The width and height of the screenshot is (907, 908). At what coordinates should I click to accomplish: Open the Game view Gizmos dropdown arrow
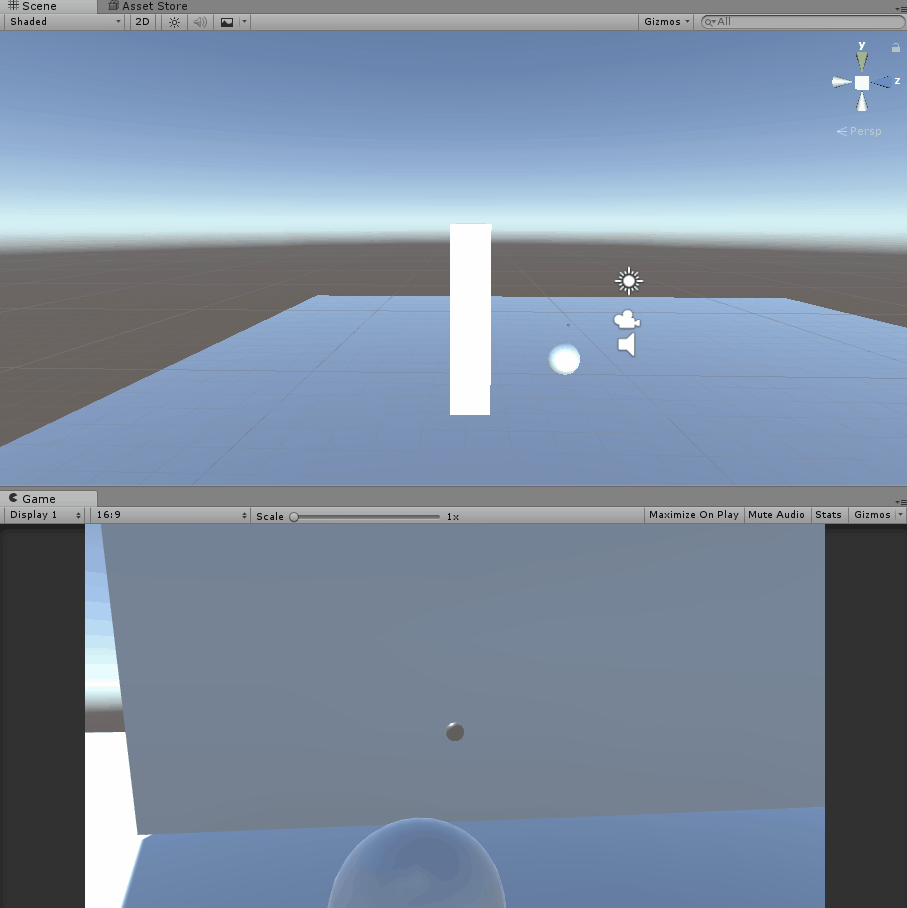900,515
